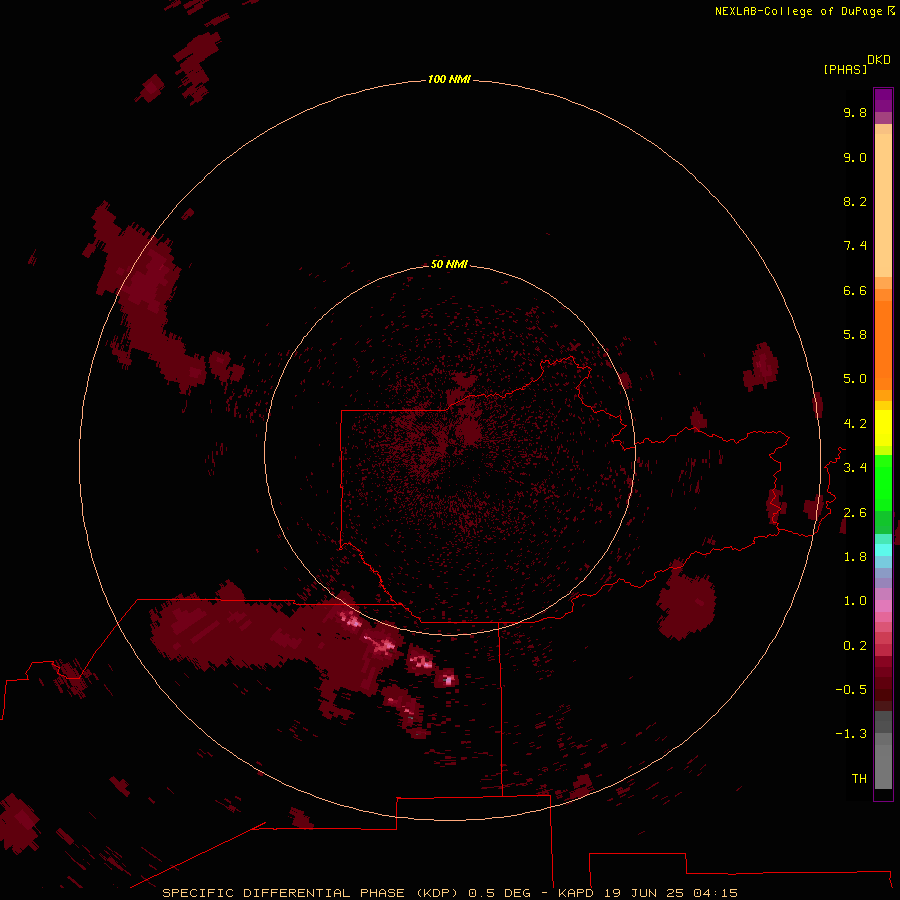Click the 100 NMI range ring label
Viewport: 900px width, 900px height.
coord(449,79)
